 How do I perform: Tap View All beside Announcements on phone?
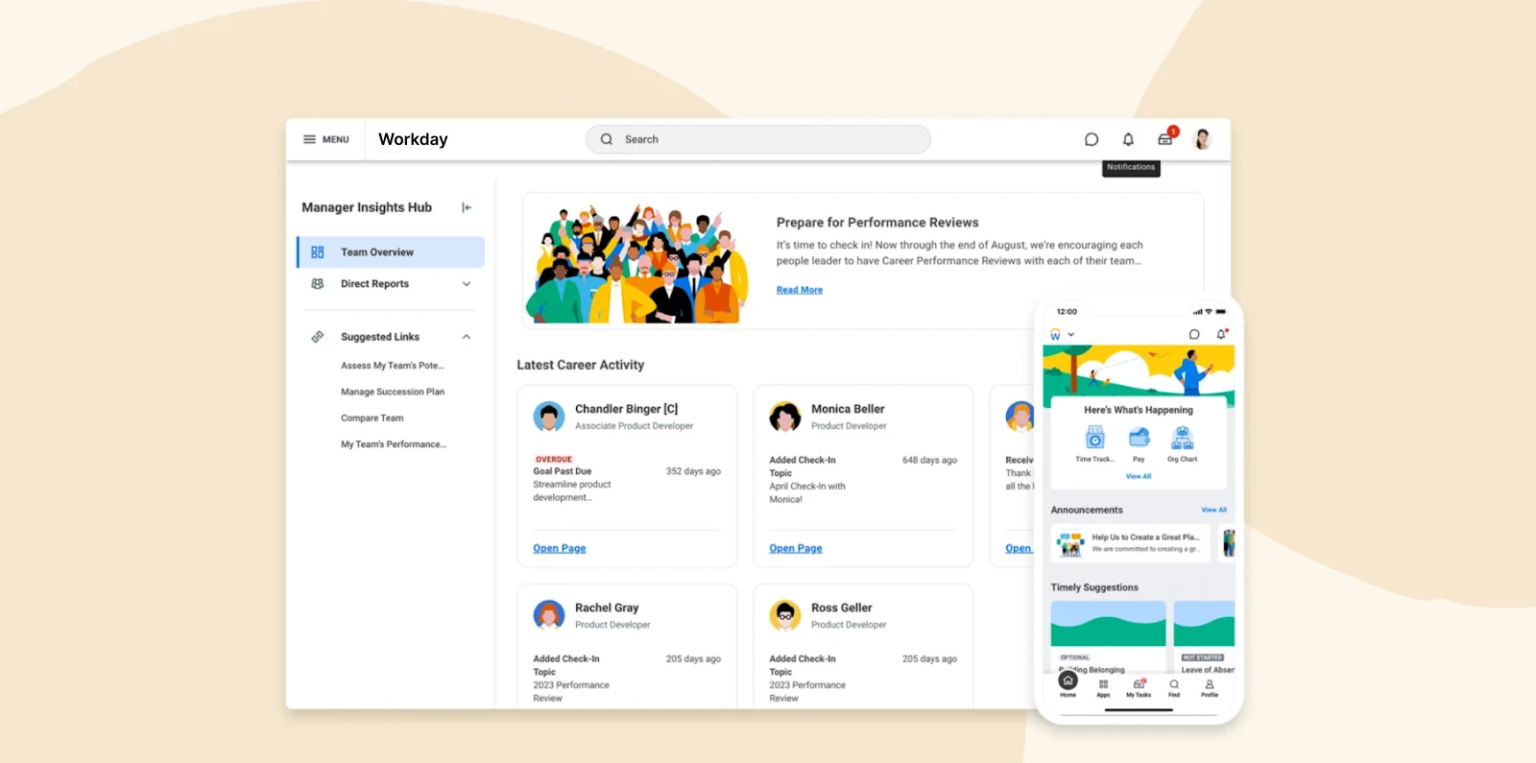point(1214,510)
